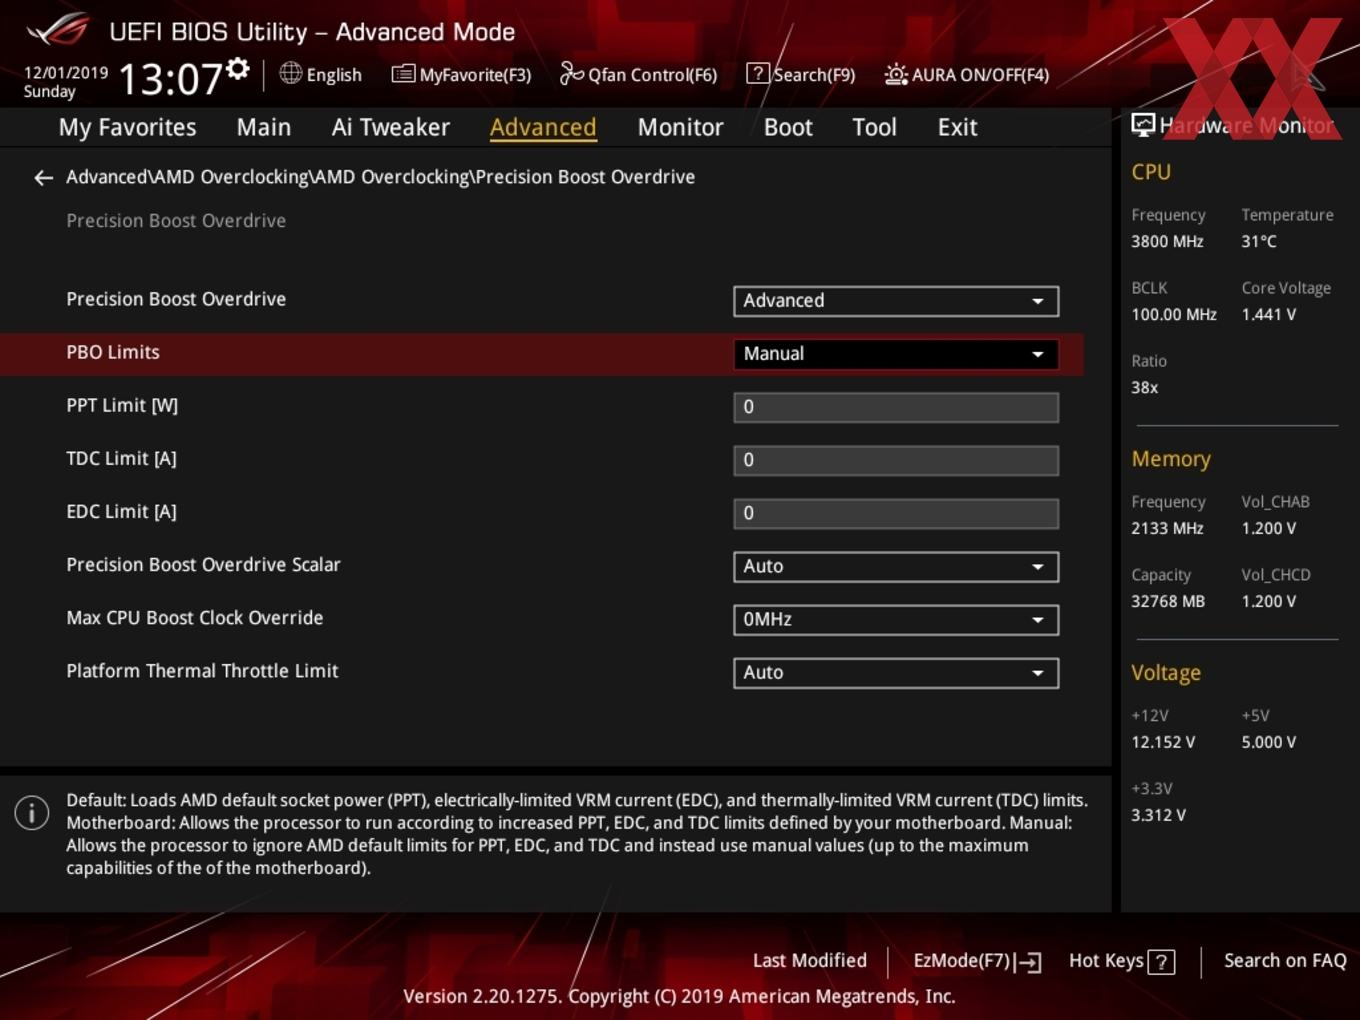Click the Hardware Monitor screen icon

[1142, 125]
